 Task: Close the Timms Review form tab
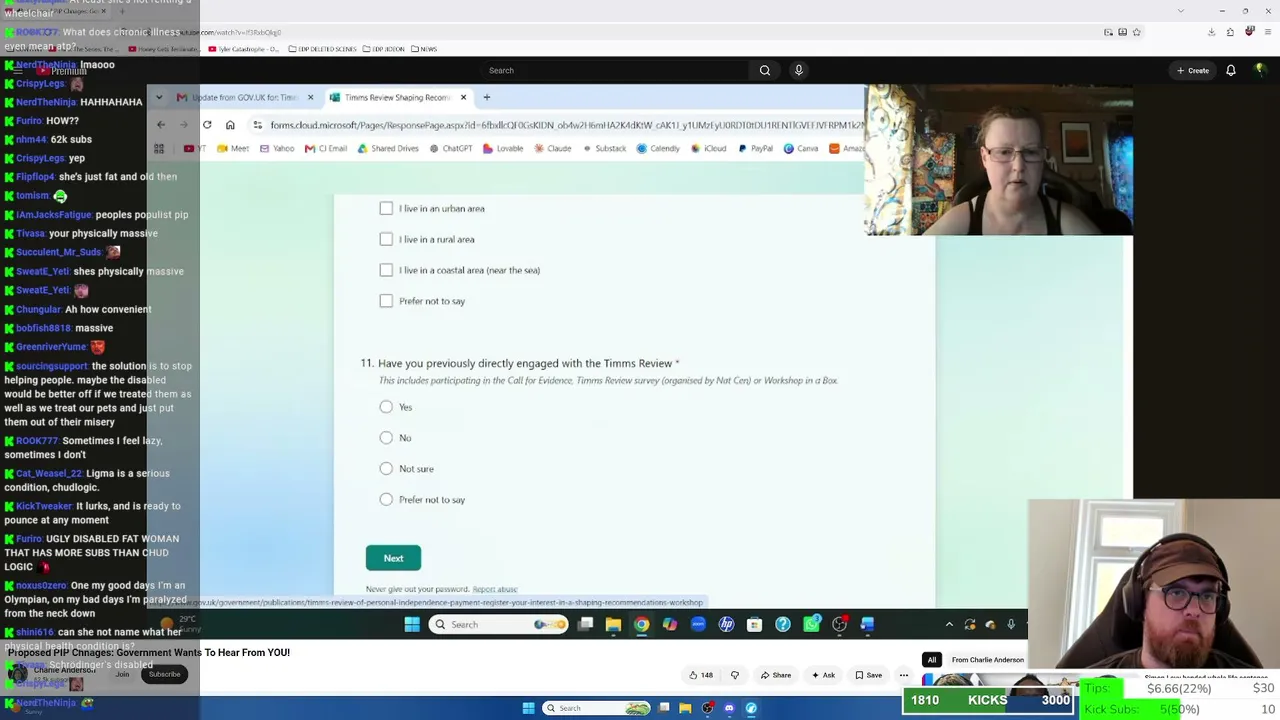[463, 97]
